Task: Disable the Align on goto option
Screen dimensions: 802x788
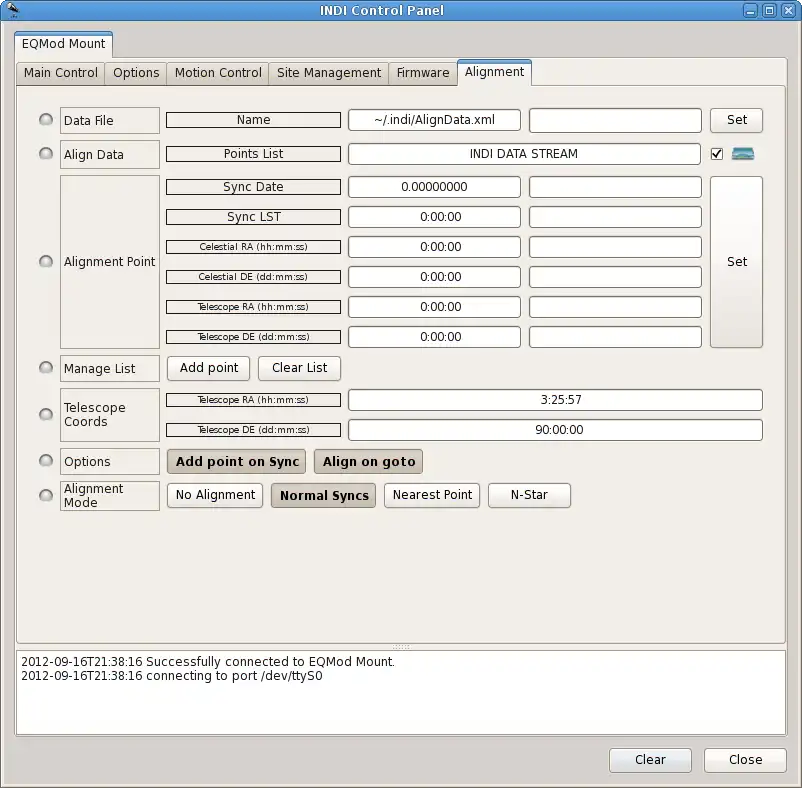Action: (369, 462)
